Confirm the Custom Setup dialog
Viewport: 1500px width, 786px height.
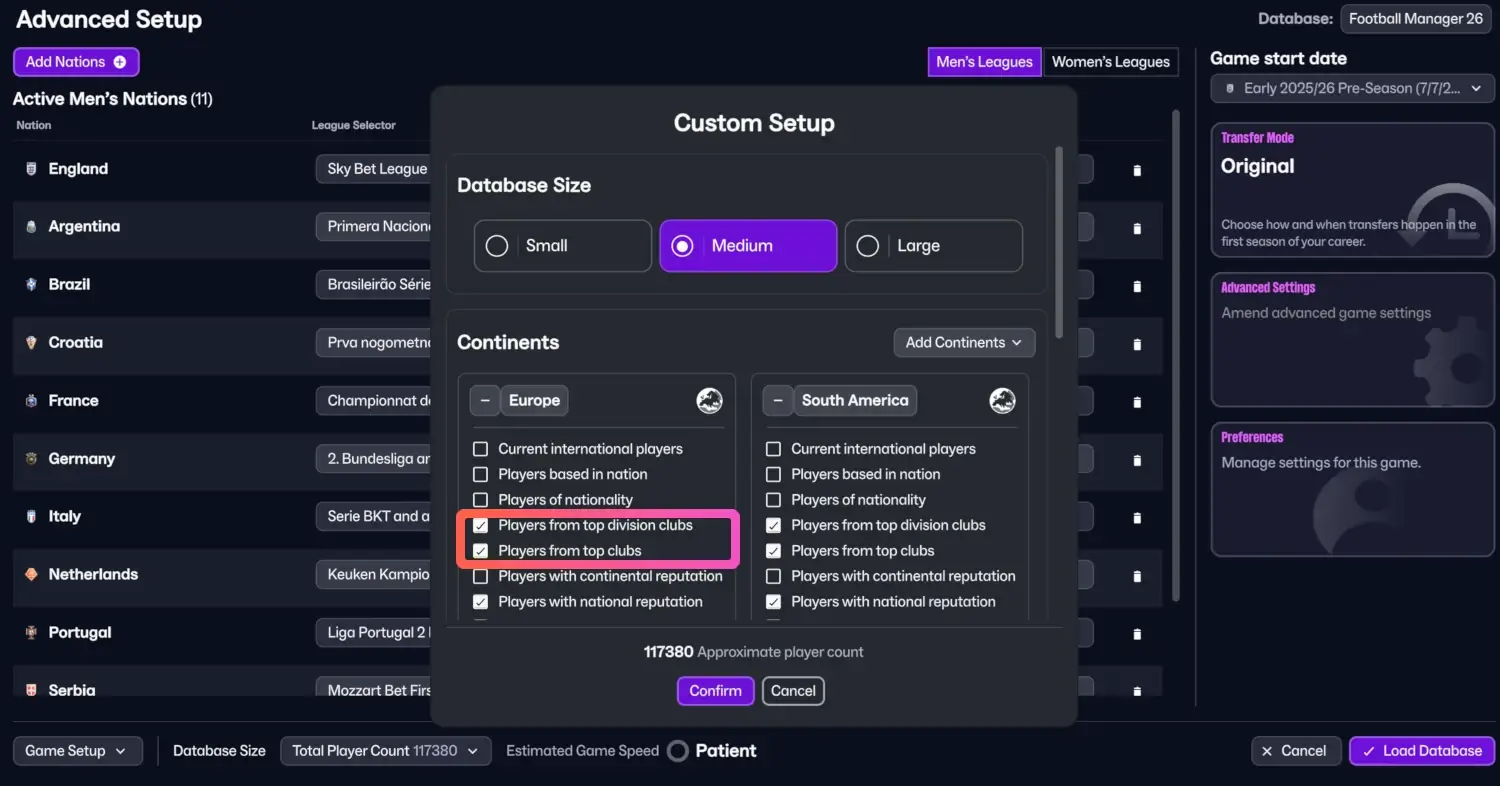pyautogui.click(x=715, y=691)
